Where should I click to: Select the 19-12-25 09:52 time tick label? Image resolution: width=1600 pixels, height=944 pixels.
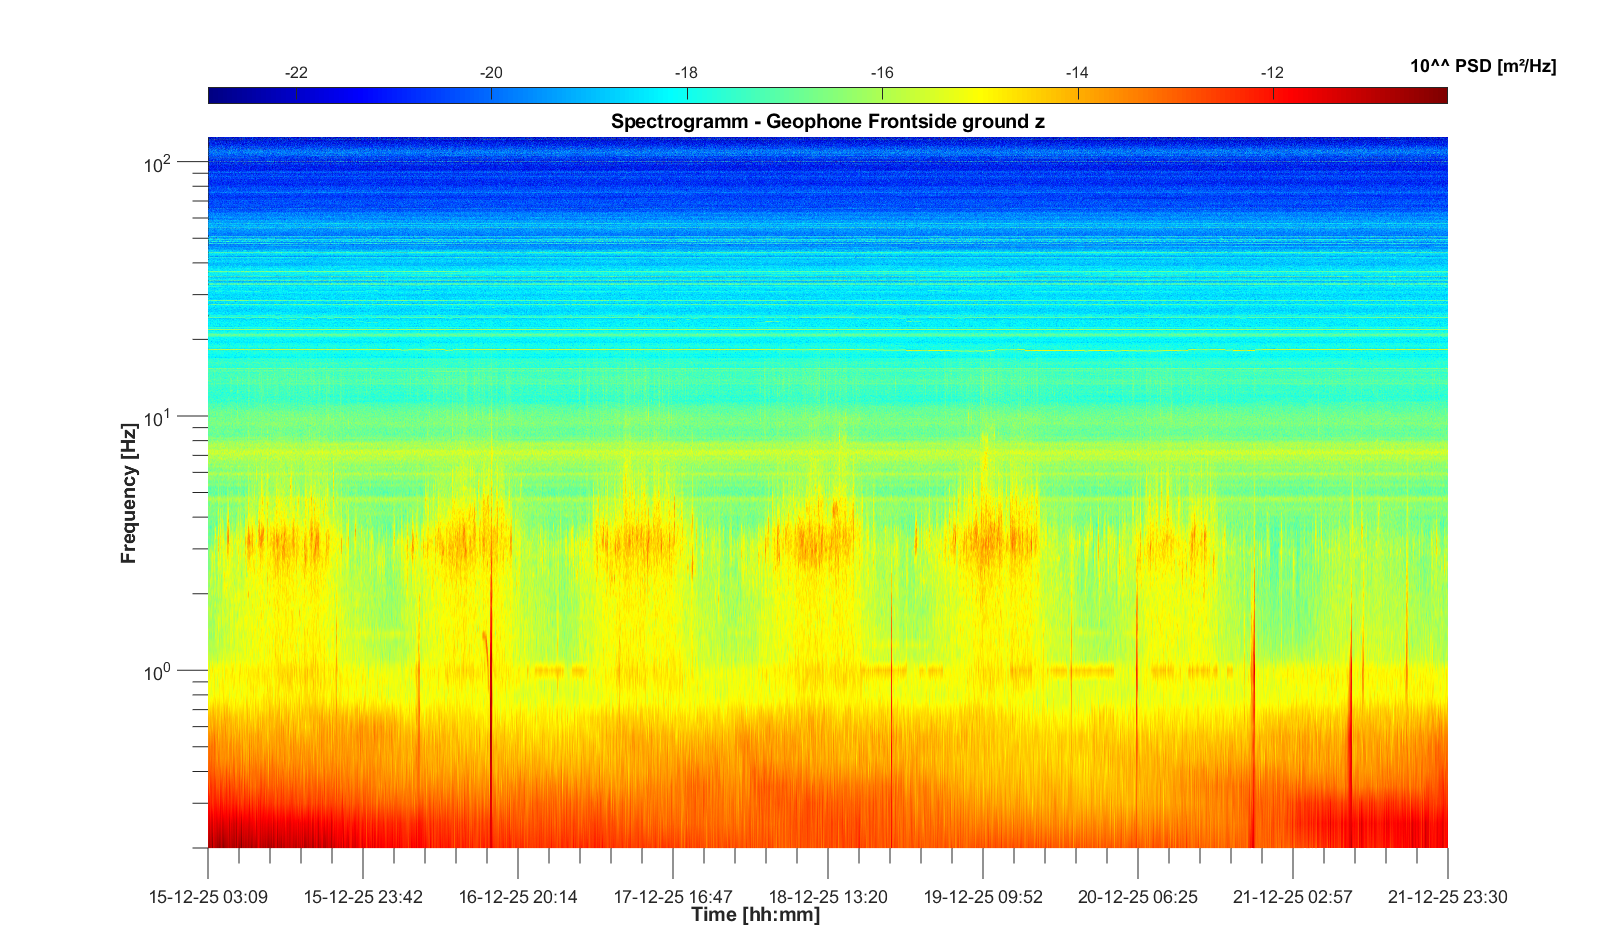click(x=983, y=897)
